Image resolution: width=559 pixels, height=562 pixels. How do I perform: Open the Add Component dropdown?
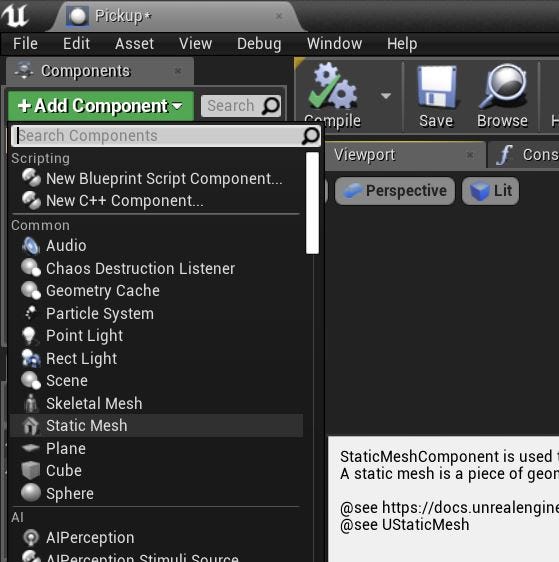point(101,106)
